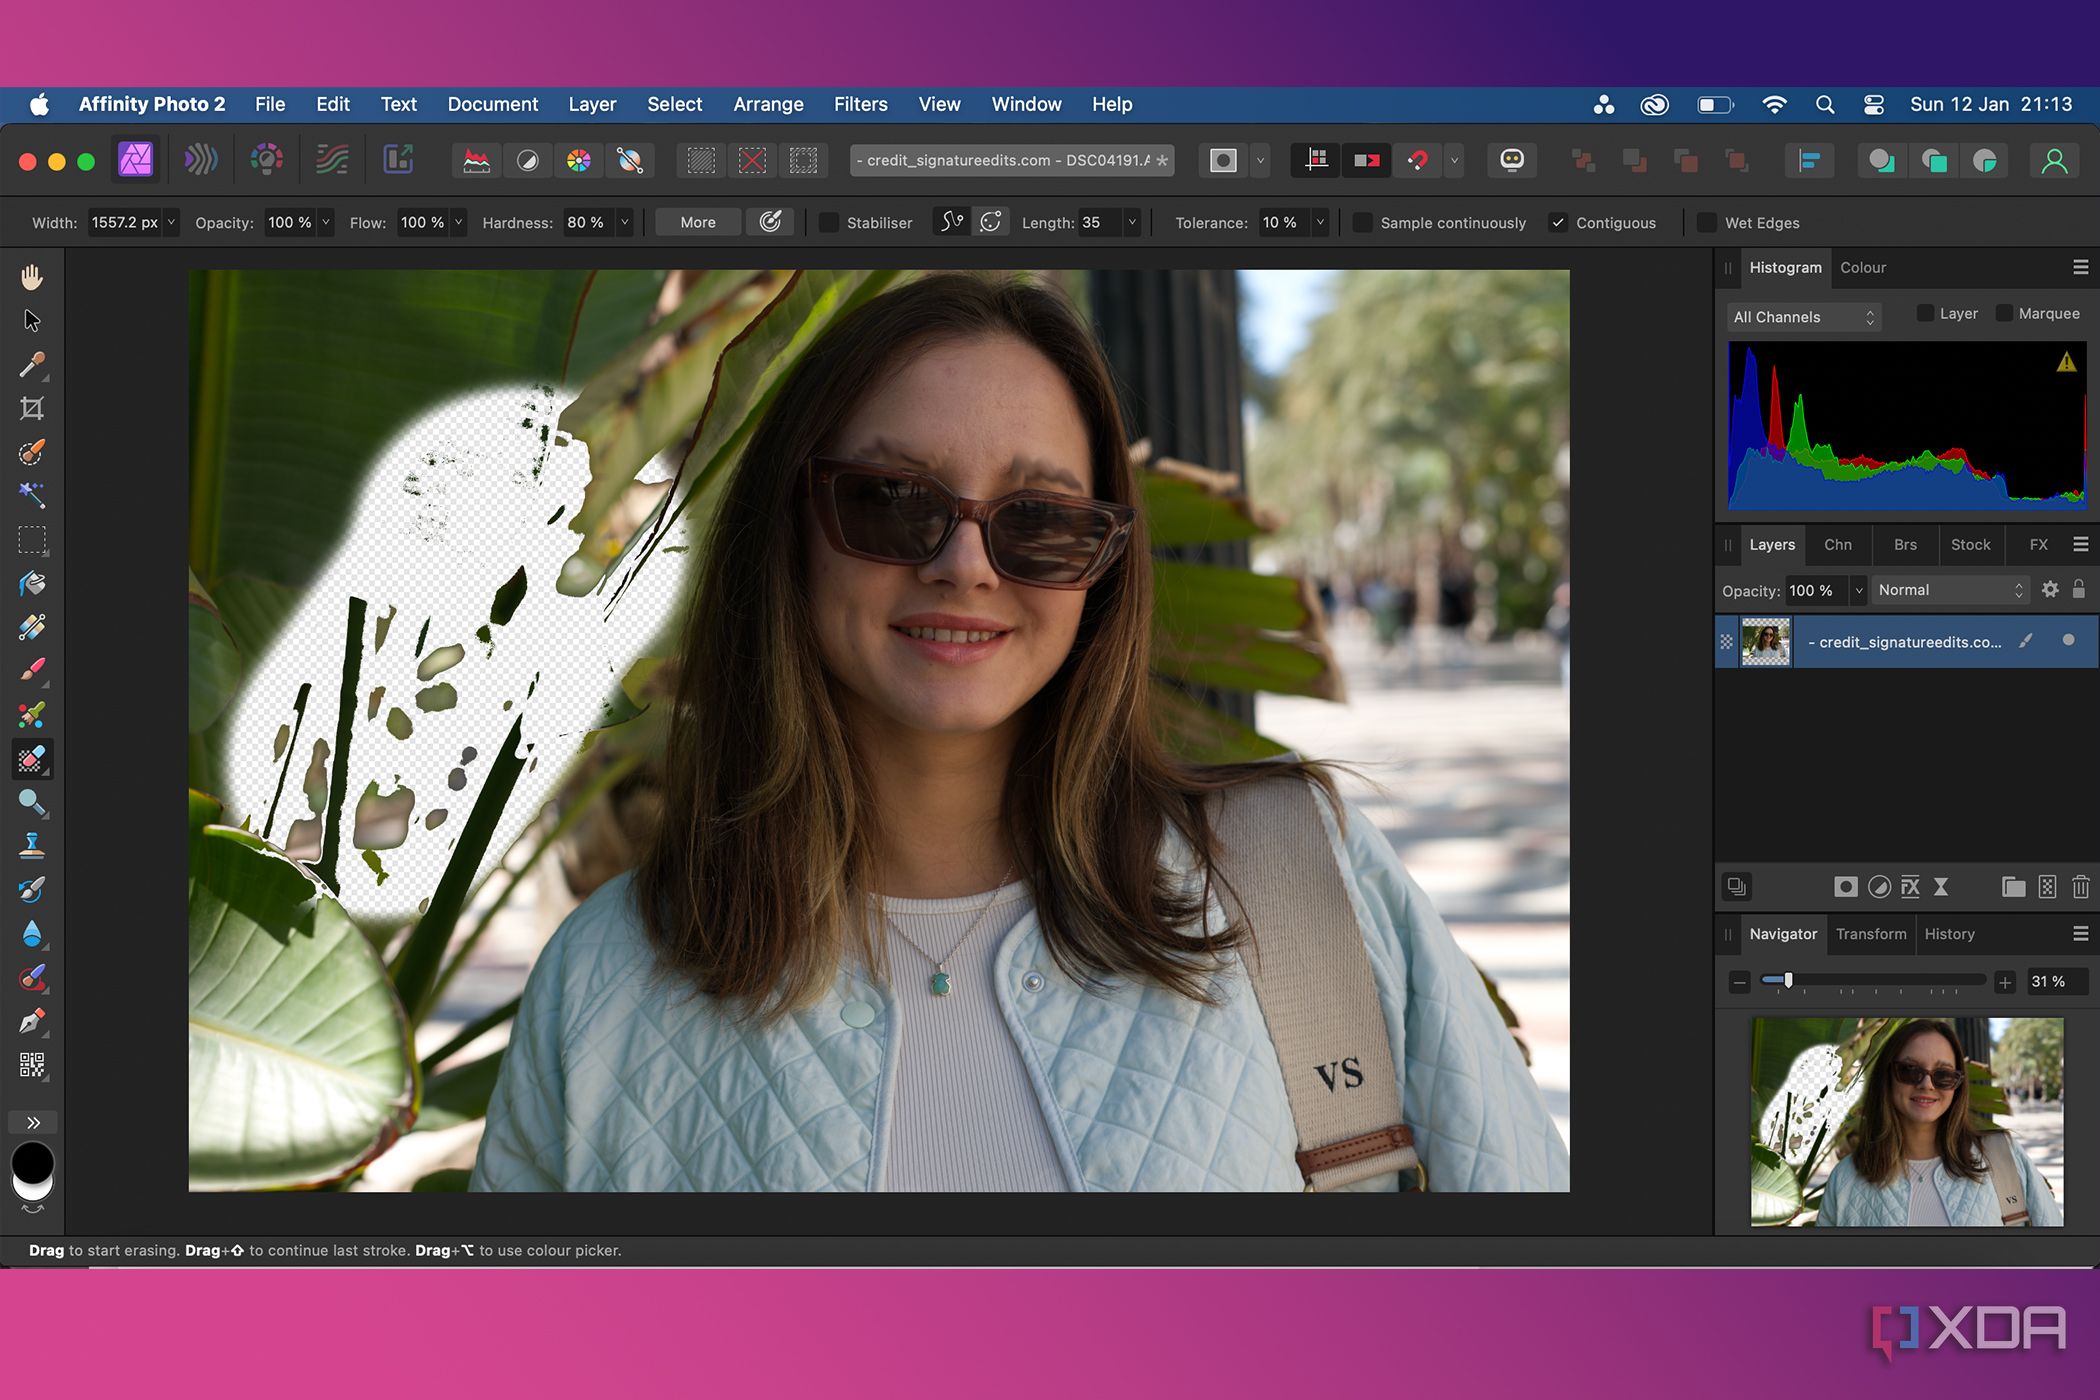Select the Crop tool
This screenshot has width=2100, height=1400.
(32, 408)
